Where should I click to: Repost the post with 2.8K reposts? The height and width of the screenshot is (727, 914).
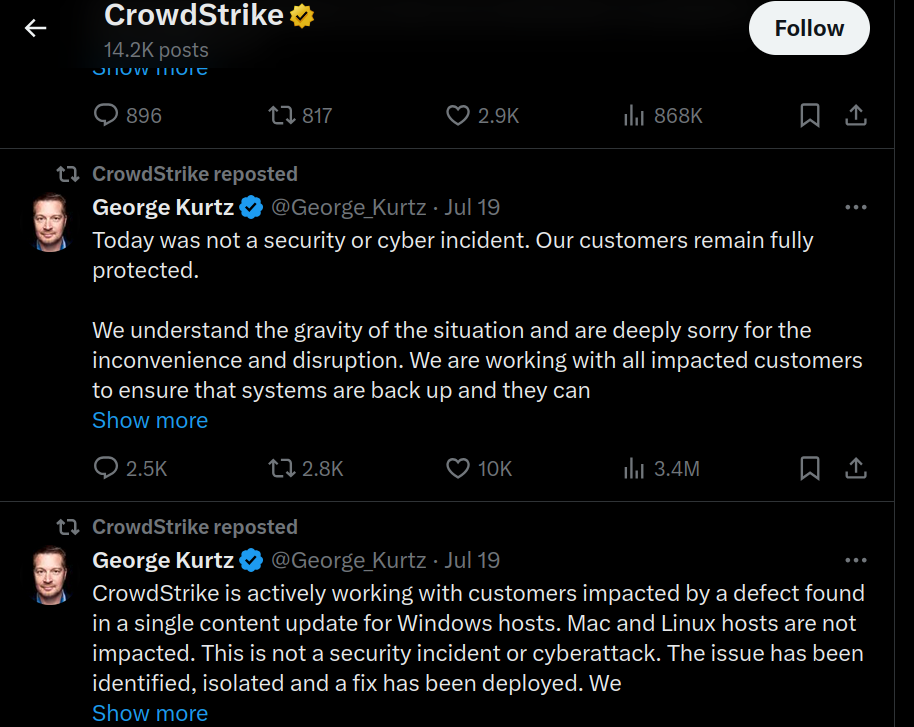305,468
